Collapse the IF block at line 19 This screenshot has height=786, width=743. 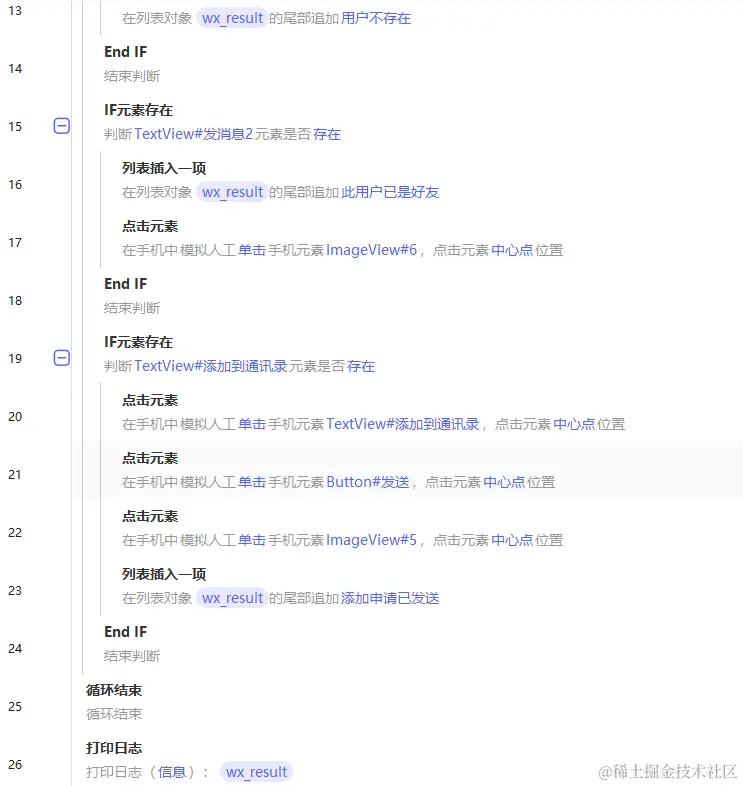point(62,358)
